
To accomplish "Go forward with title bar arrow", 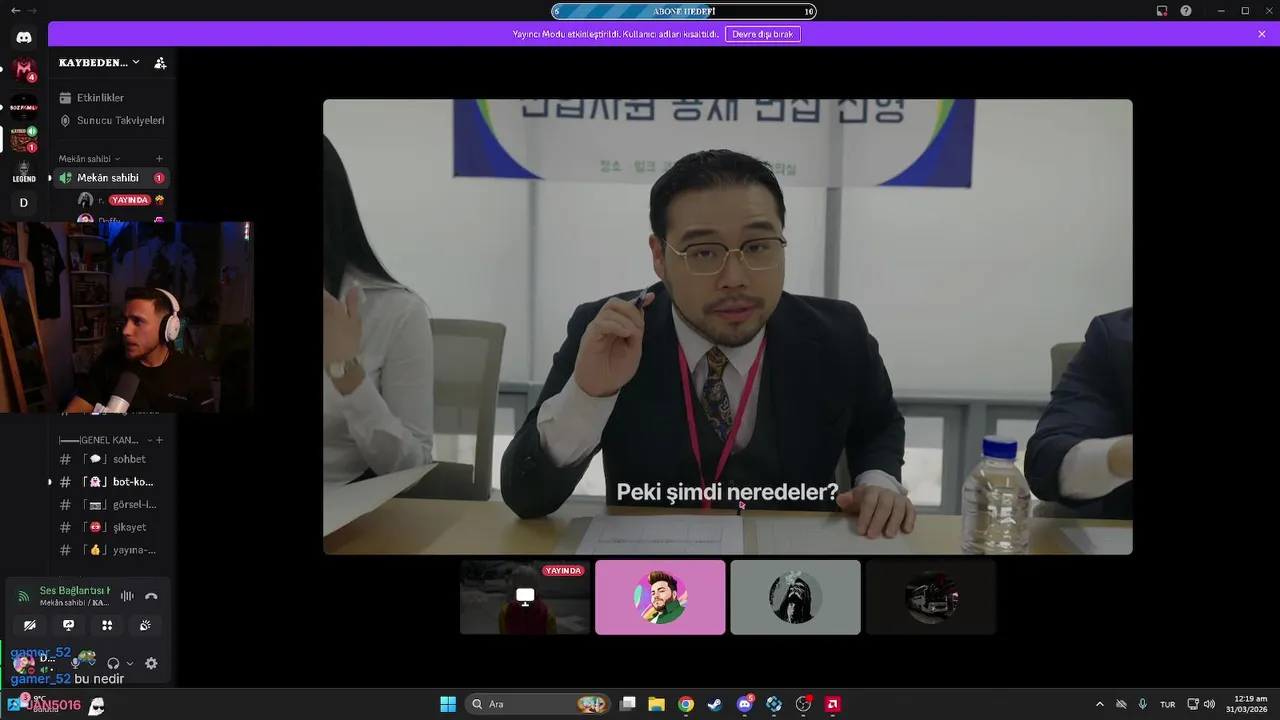I will [32, 10].
